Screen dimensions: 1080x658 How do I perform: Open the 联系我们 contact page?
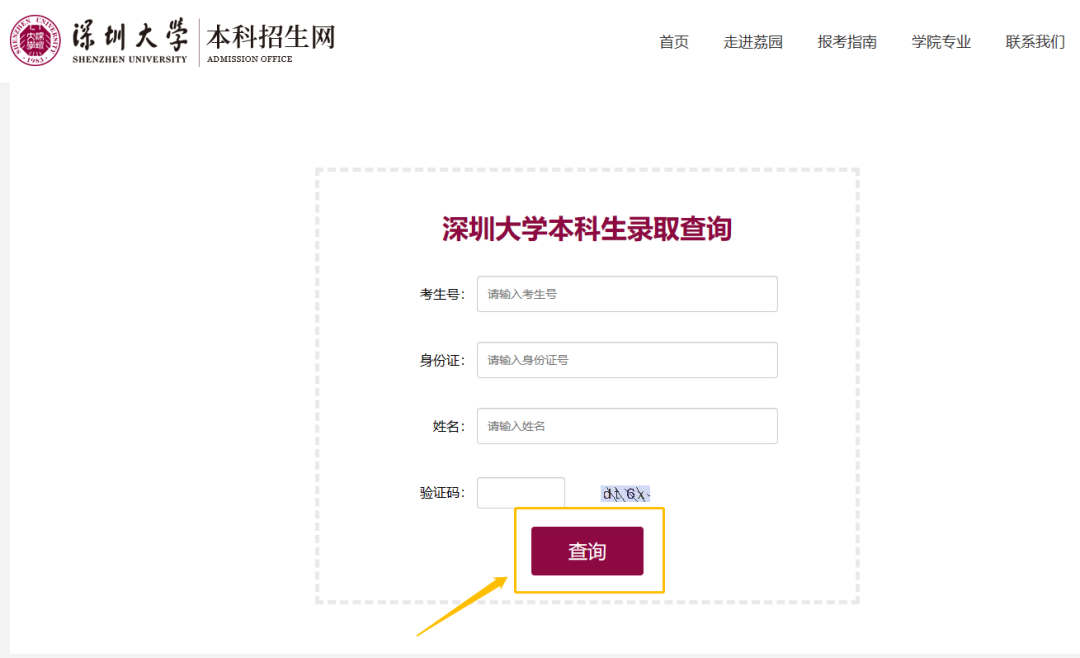coord(1035,42)
